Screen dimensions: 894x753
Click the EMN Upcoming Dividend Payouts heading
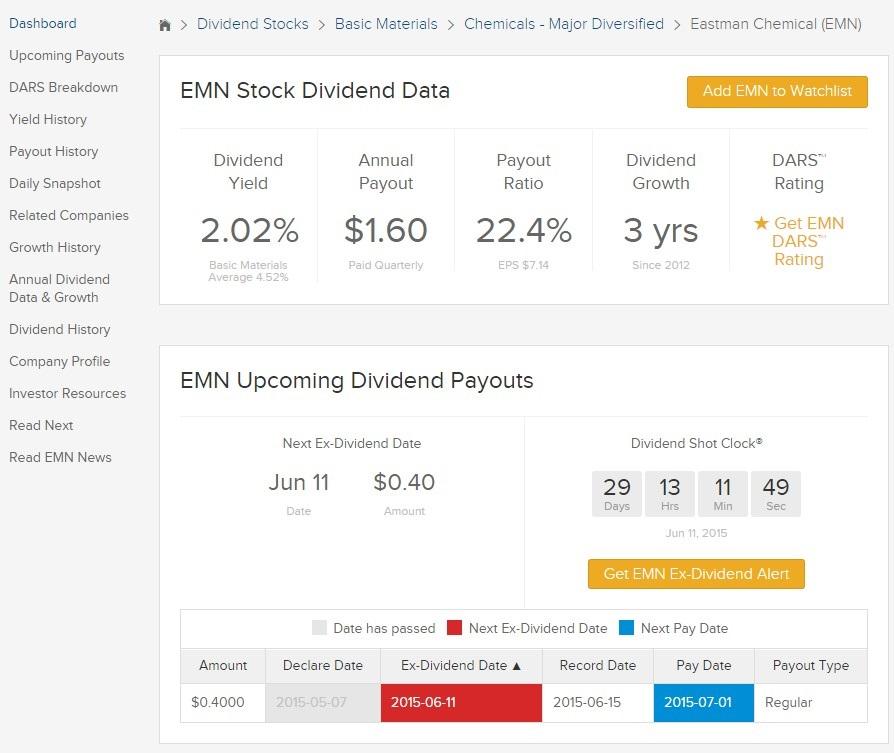tap(357, 380)
